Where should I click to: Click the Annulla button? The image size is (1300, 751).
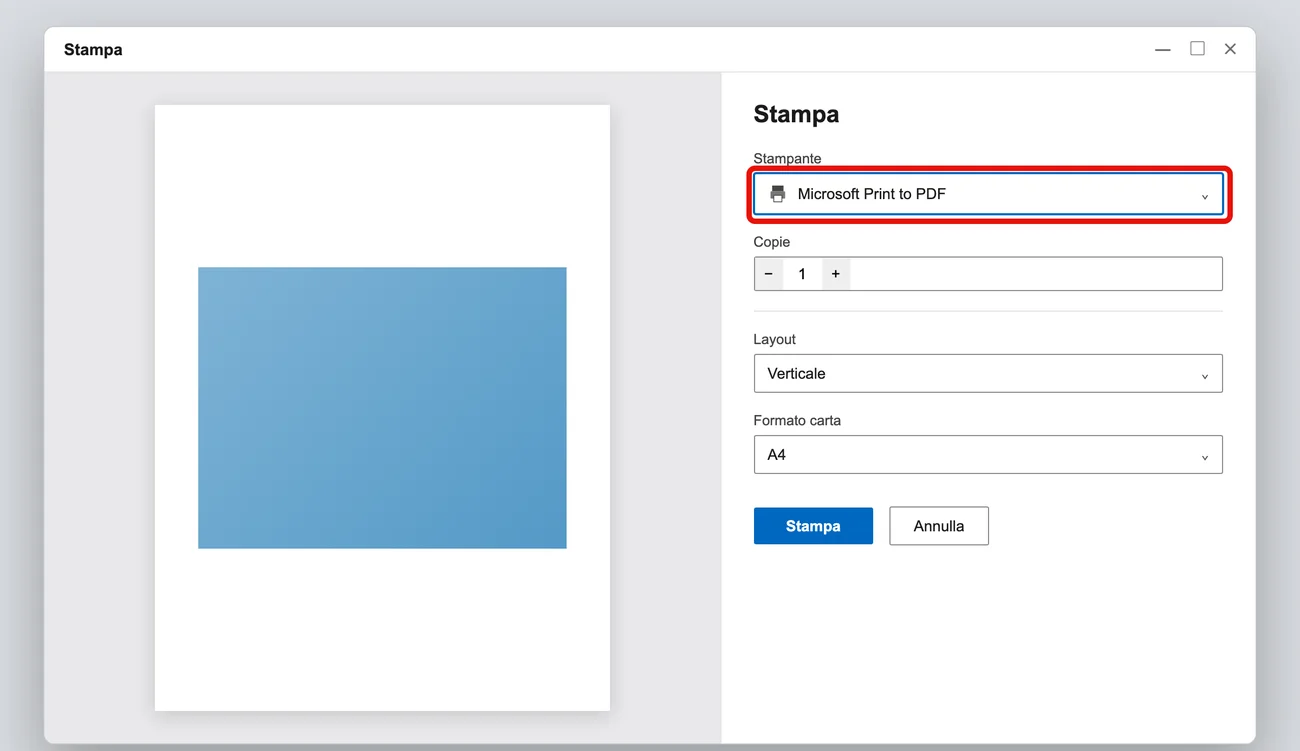[x=939, y=526]
